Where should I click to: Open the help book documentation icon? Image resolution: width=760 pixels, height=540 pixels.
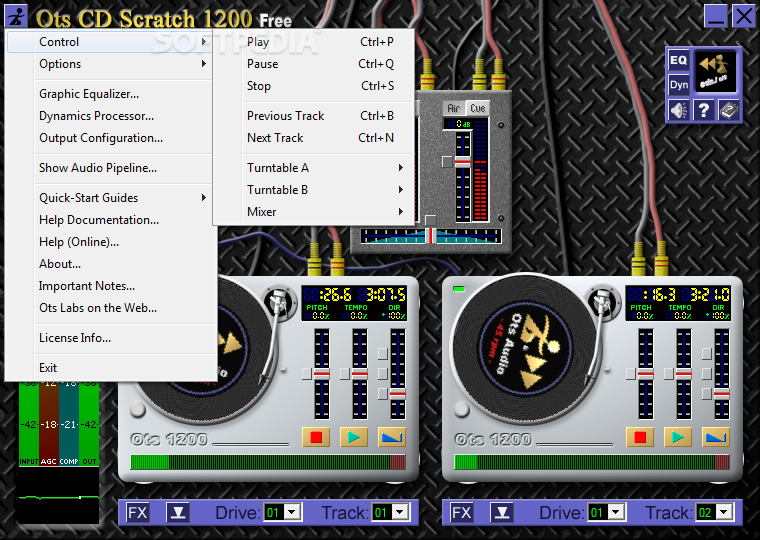(x=728, y=111)
